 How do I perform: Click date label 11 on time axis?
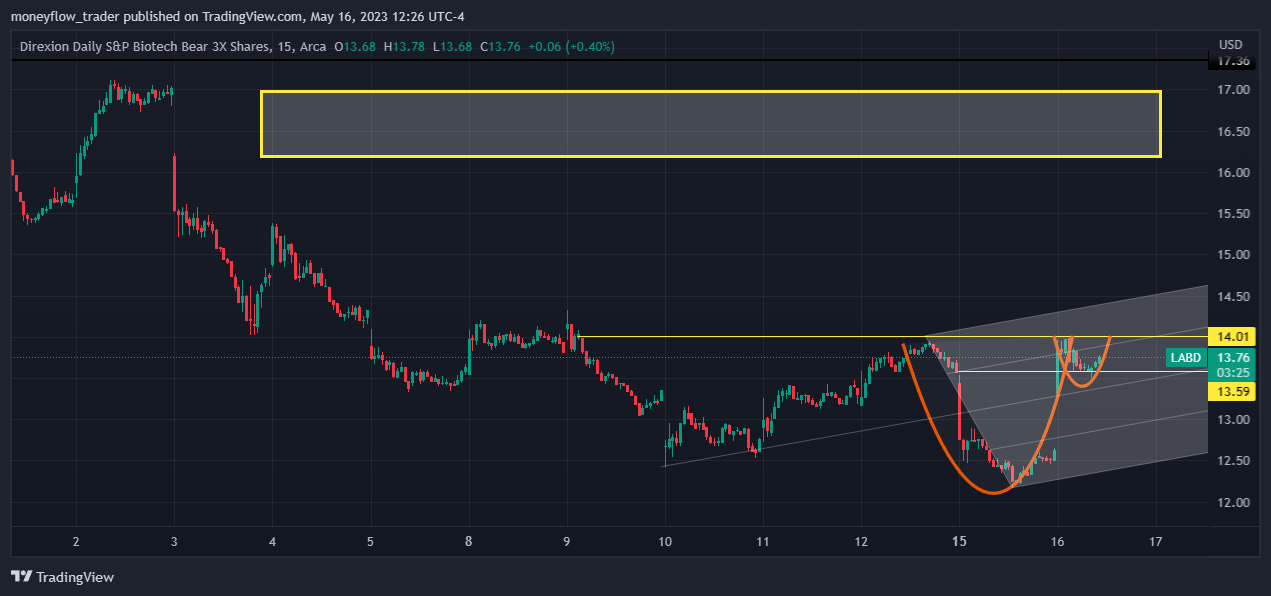[763, 541]
